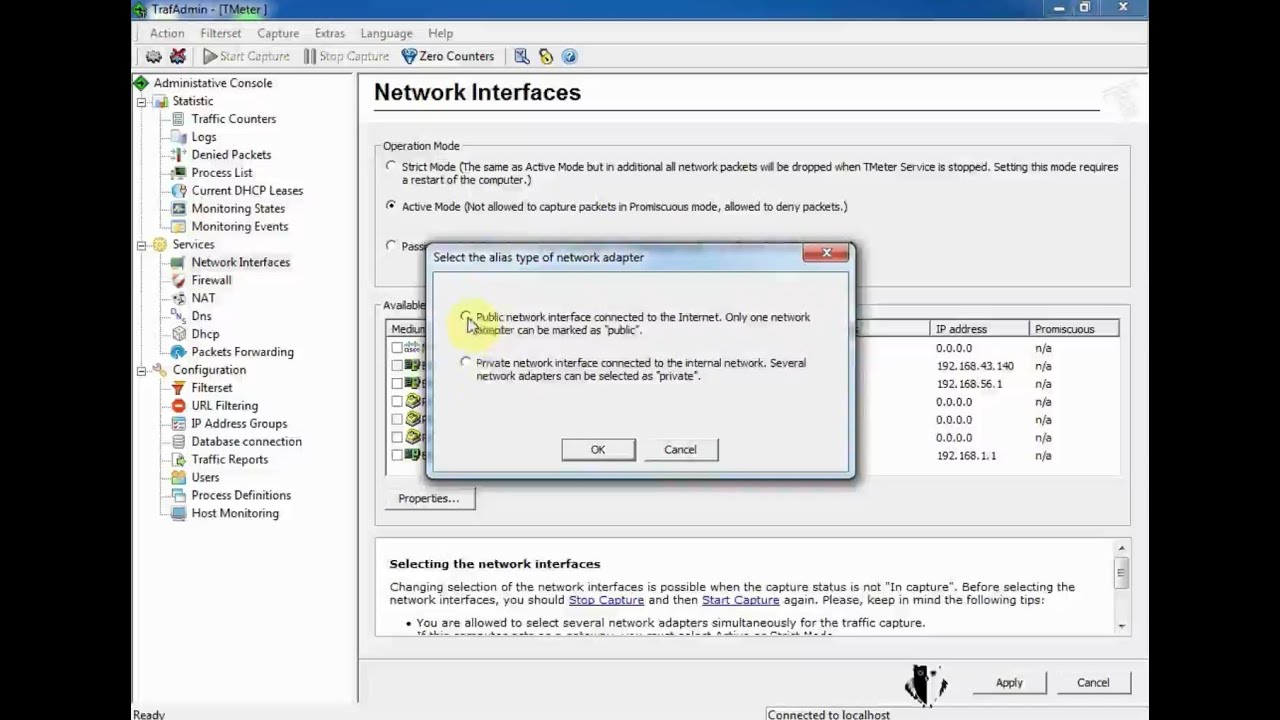Open the Firewall item in Services

click(x=211, y=280)
